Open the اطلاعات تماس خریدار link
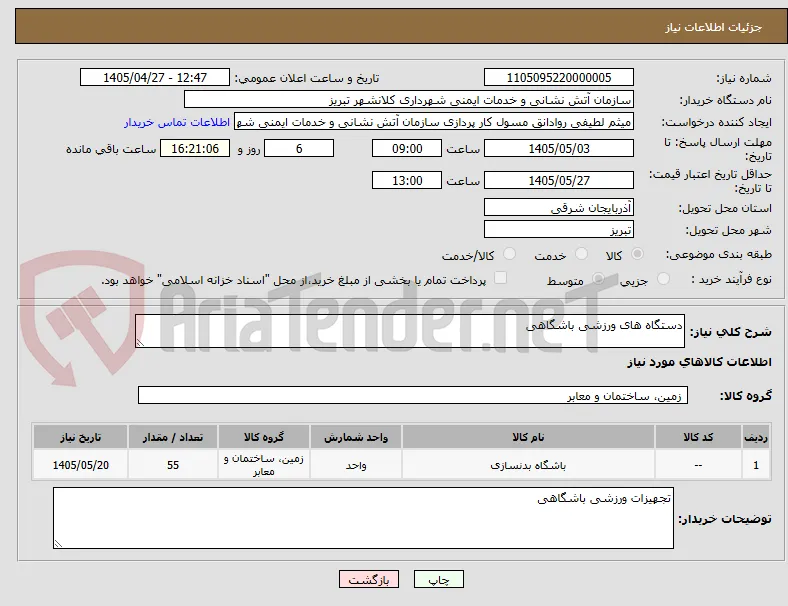788x606 pixels. coord(177,122)
